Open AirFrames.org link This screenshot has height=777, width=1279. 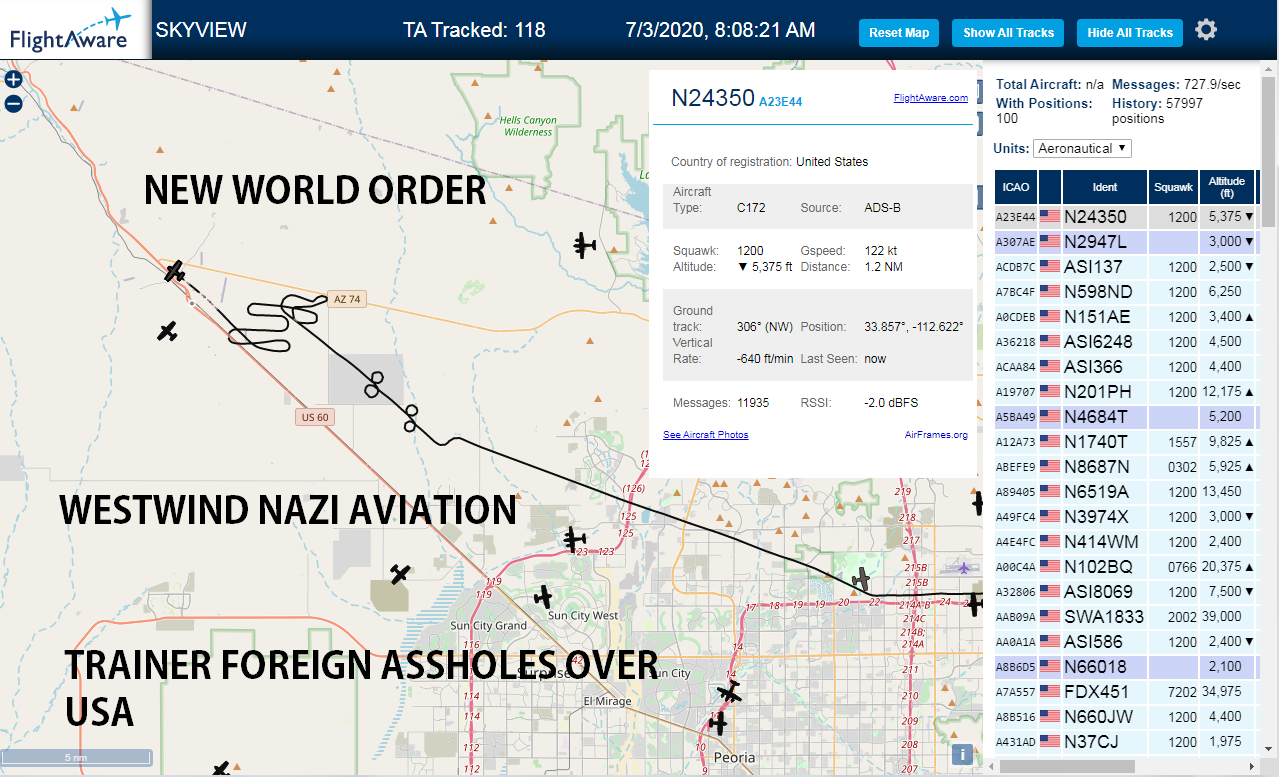pyautogui.click(x=936, y=435)
